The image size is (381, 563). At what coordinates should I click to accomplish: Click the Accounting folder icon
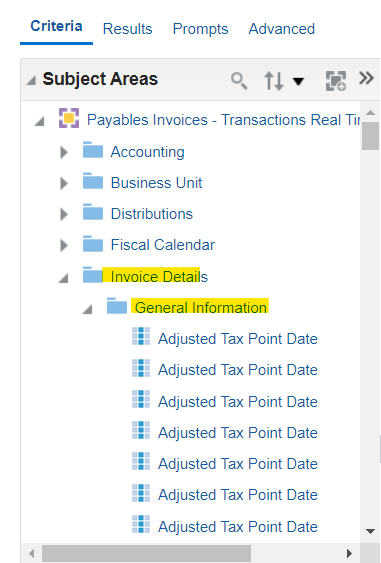(x=93, y=150)
